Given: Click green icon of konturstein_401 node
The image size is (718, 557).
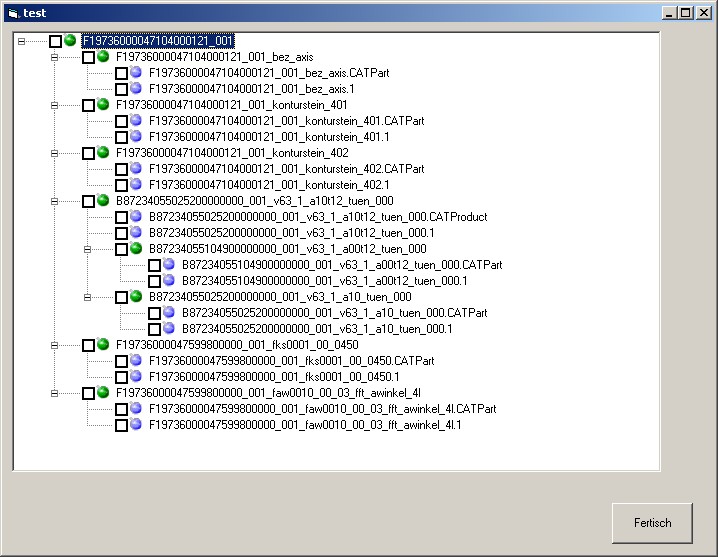Looking at the screenshot, I should tap(103, 104).
